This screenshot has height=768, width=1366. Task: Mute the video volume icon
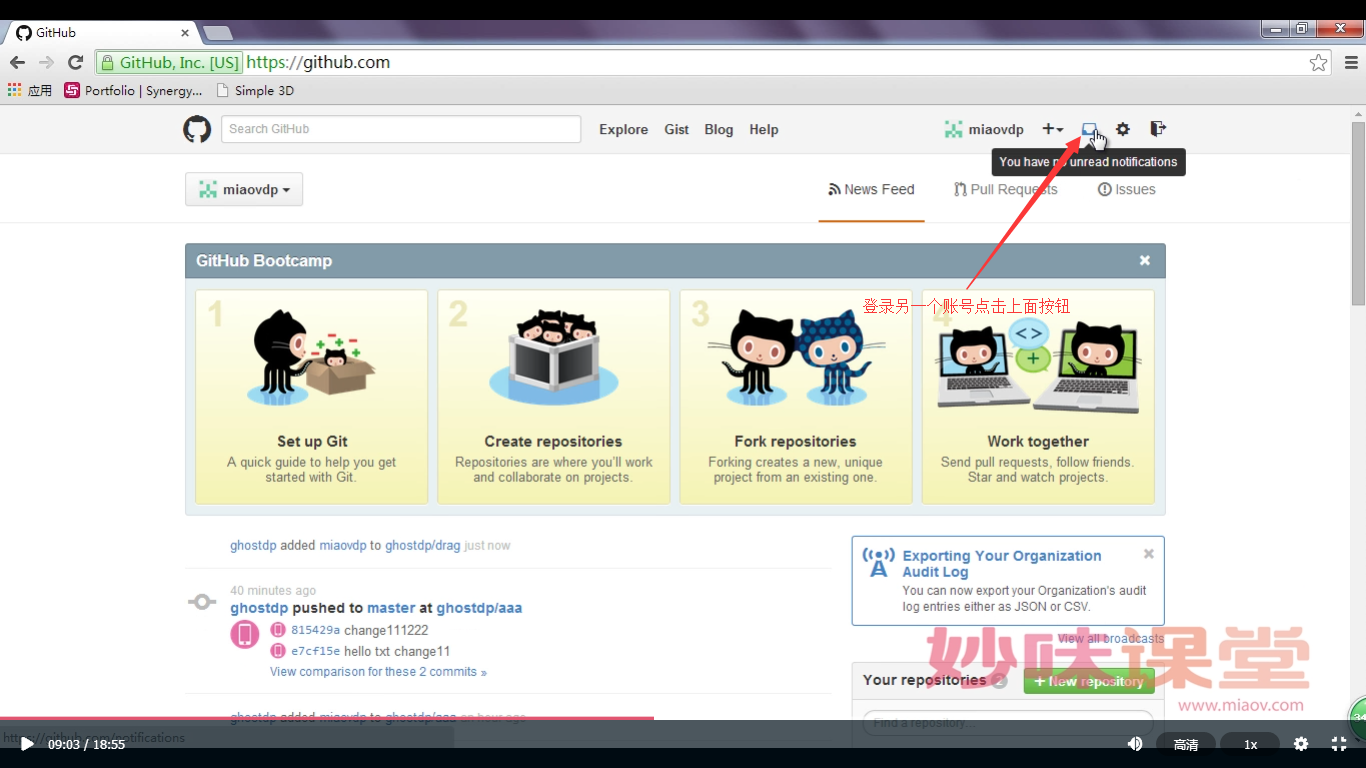pyautogui.click(x=1135, y=744)
